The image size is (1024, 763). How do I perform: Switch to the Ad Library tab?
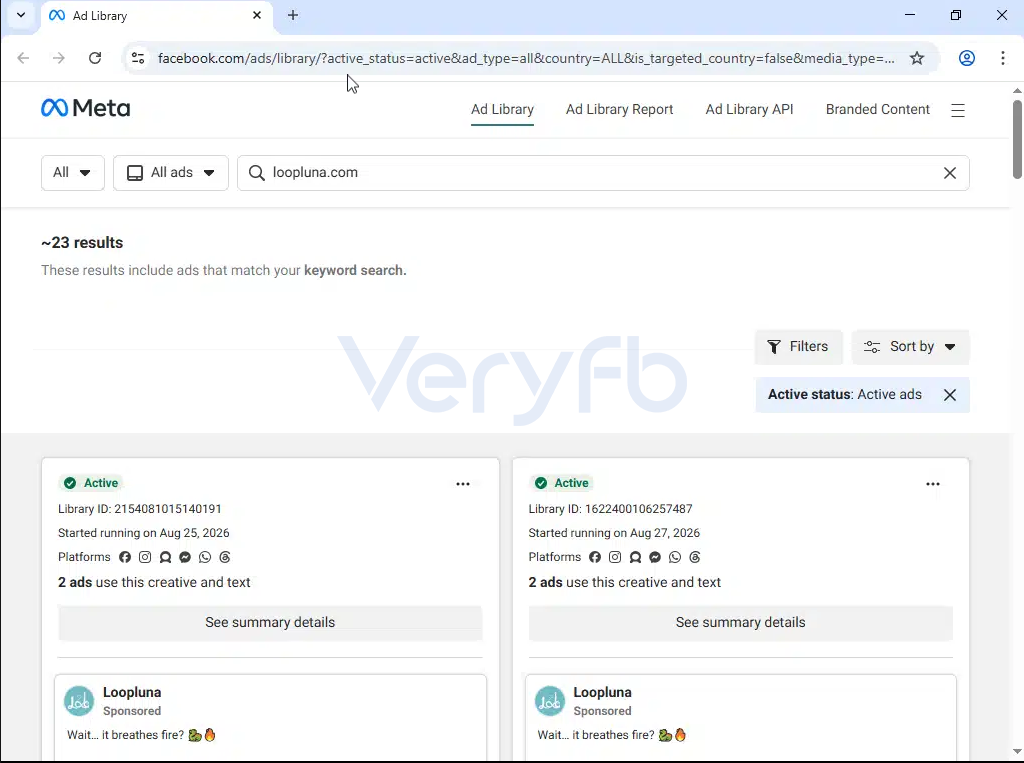(502, 110)
